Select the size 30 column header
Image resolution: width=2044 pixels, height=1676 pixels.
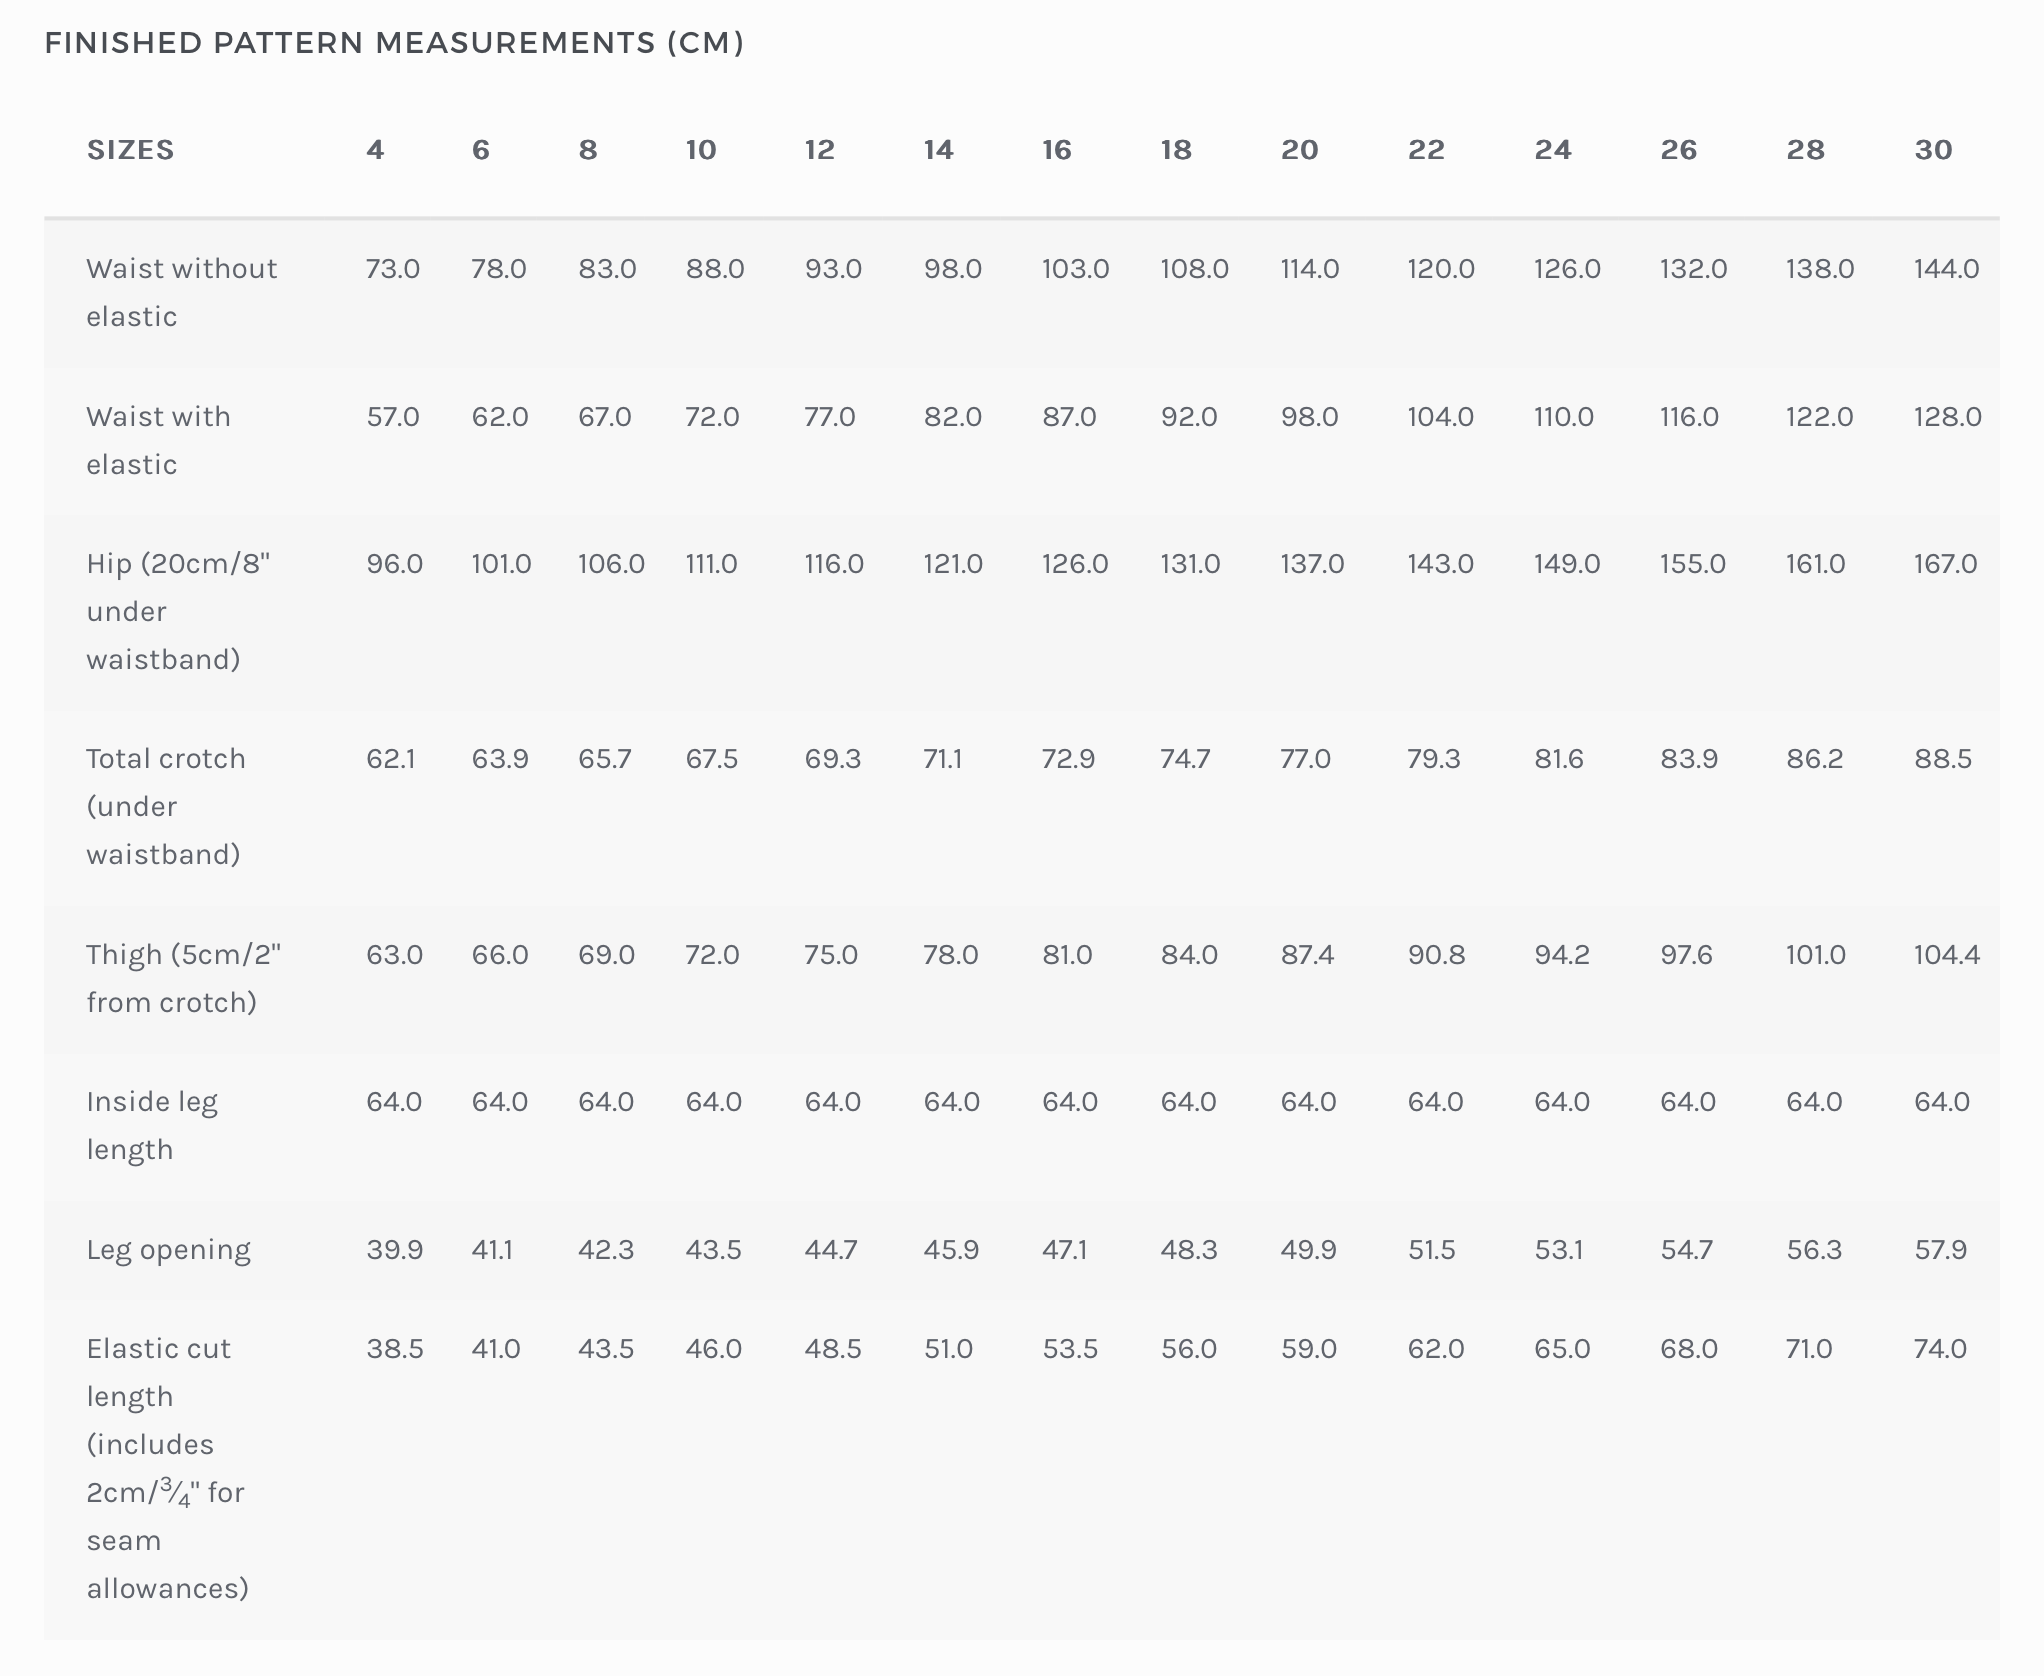(1933, 150)
